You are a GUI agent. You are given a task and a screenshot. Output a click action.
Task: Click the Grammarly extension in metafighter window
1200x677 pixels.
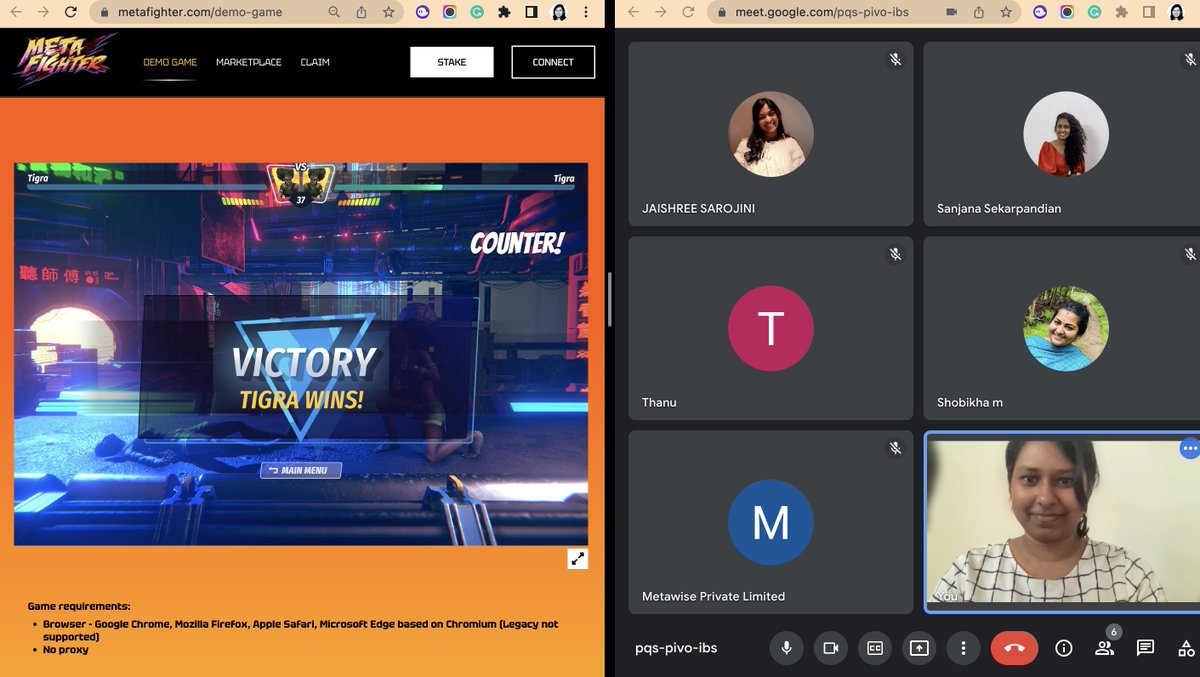point(478,12)
